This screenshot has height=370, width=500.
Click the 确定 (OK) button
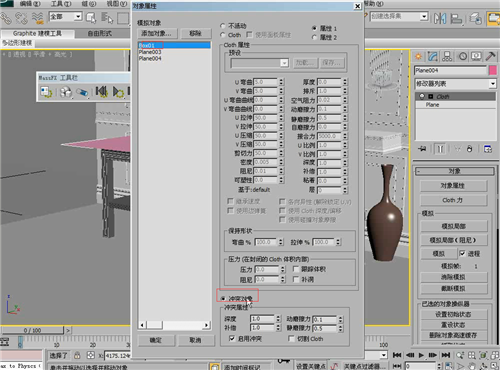(156, 340)
